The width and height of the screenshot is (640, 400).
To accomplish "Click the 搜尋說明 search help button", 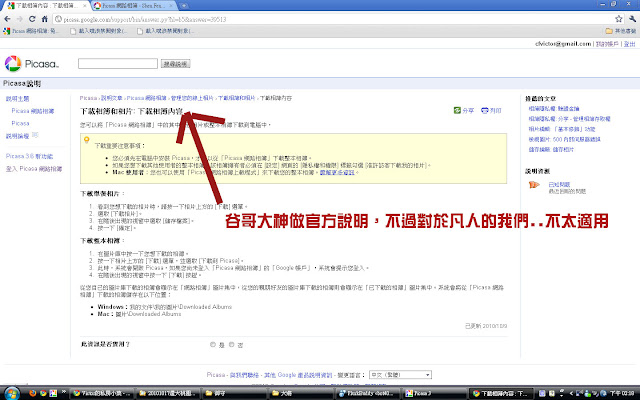I will [x=175, y=64].
